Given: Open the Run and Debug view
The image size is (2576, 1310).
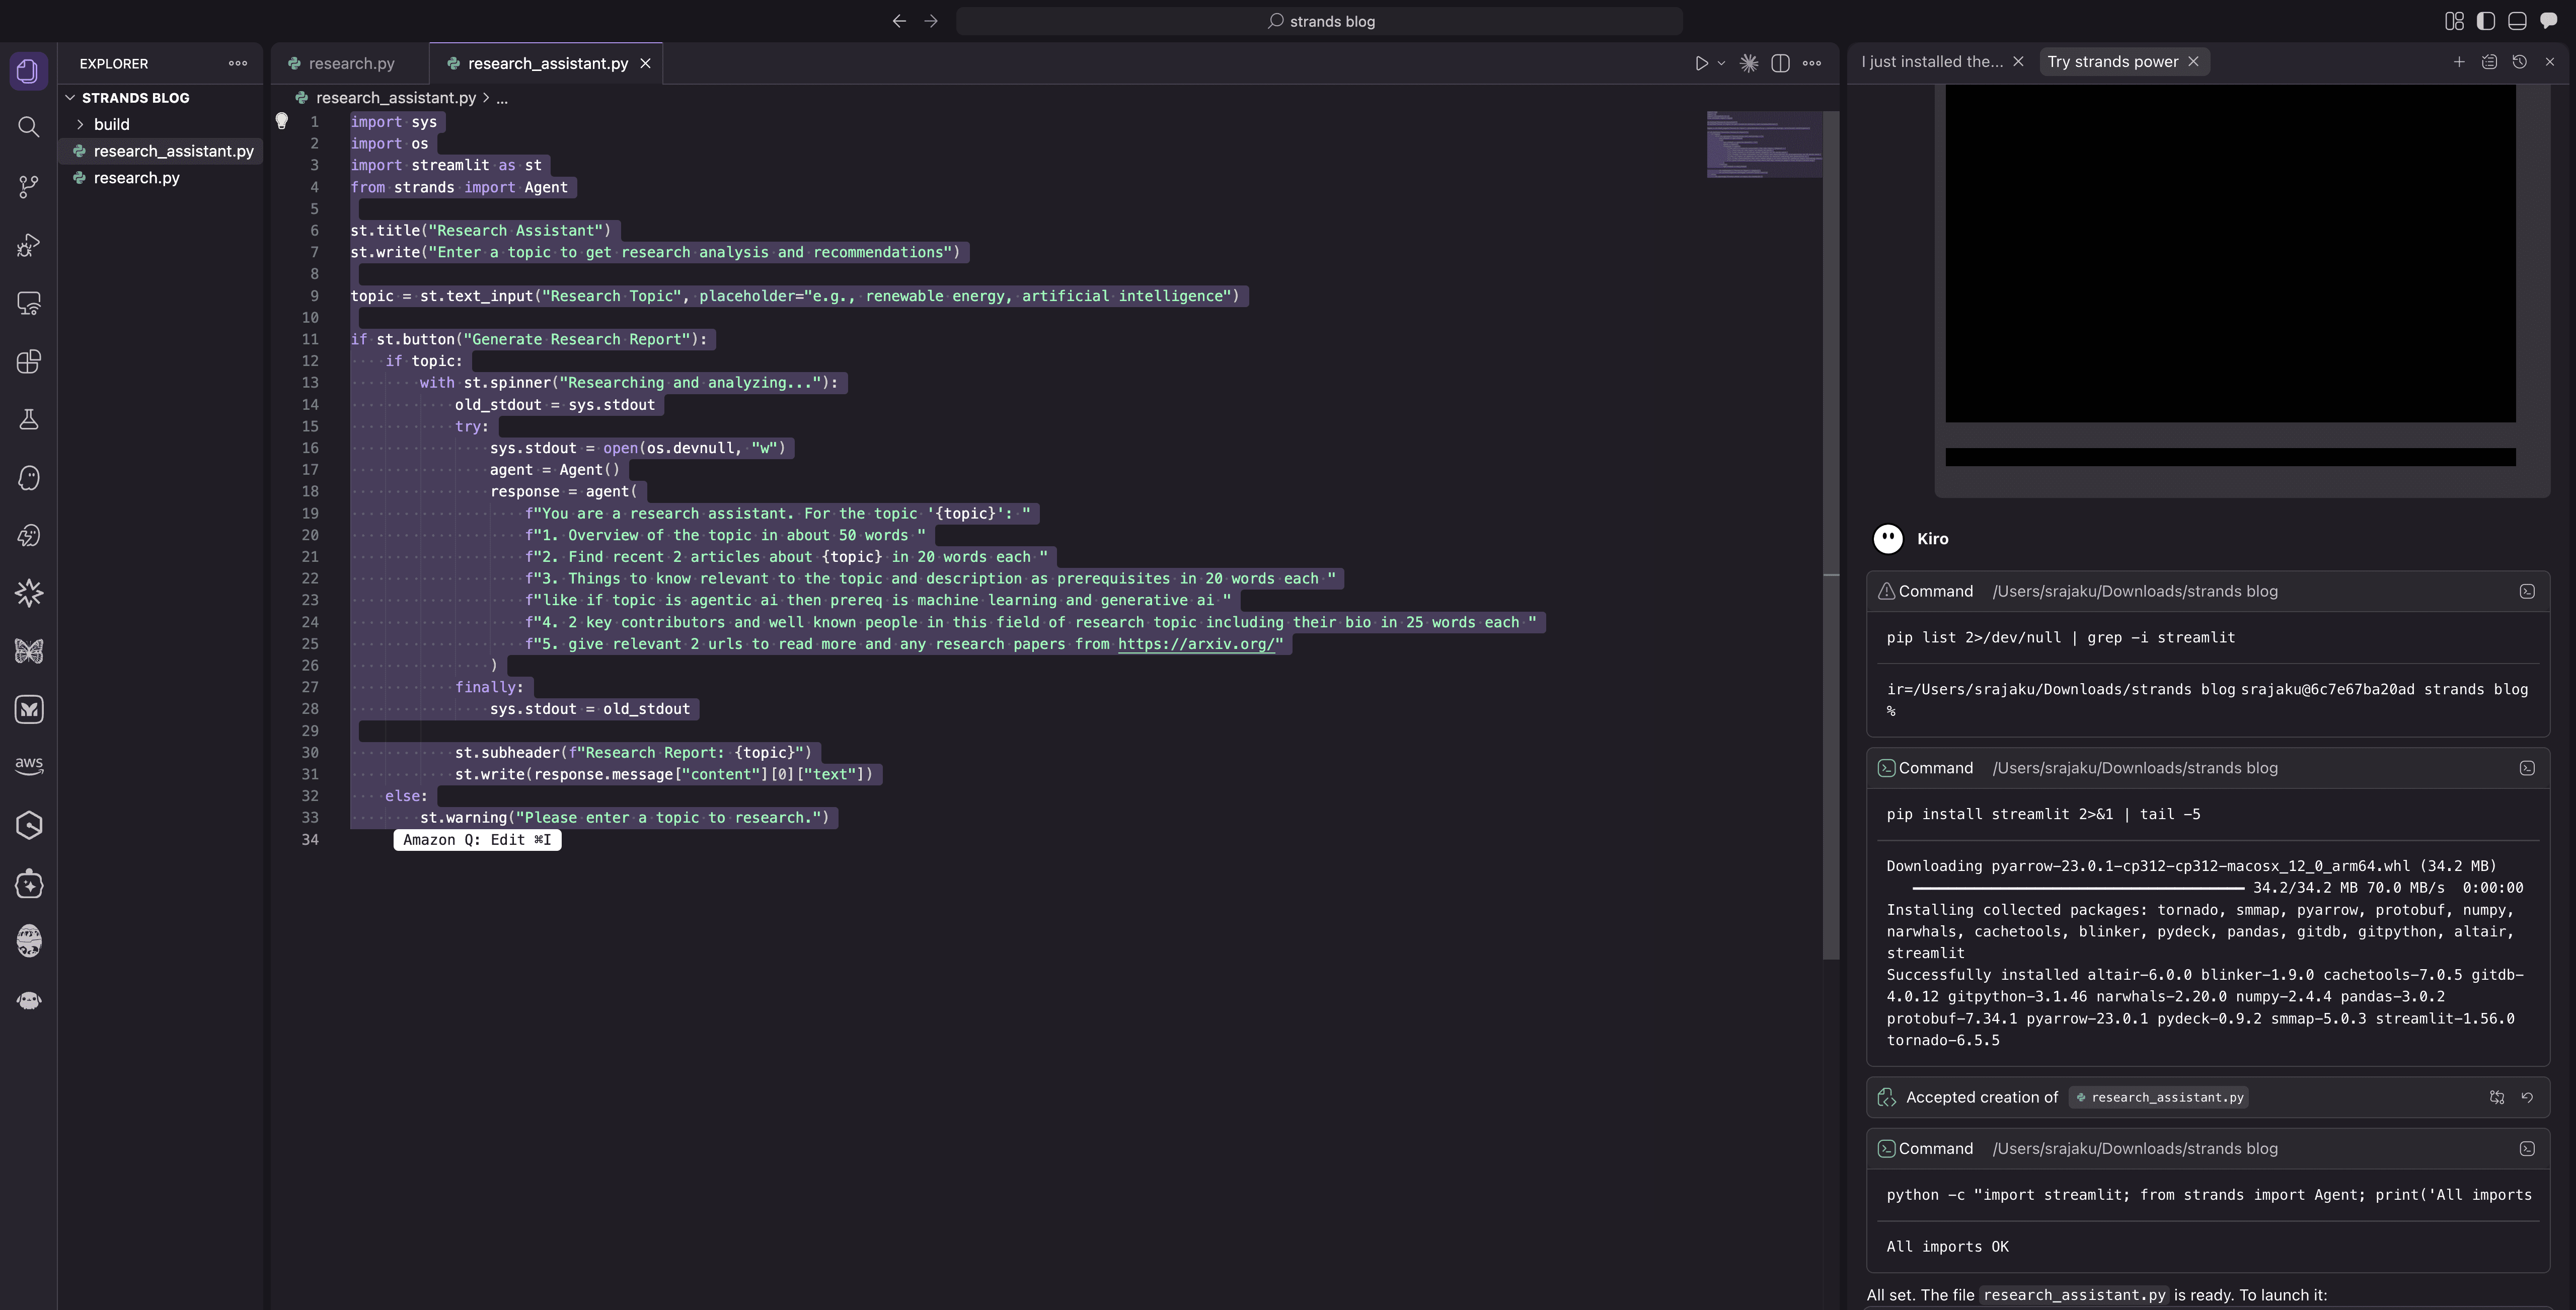Looking at the screenshot, I should pyautogui.click(x=29, y=245).
